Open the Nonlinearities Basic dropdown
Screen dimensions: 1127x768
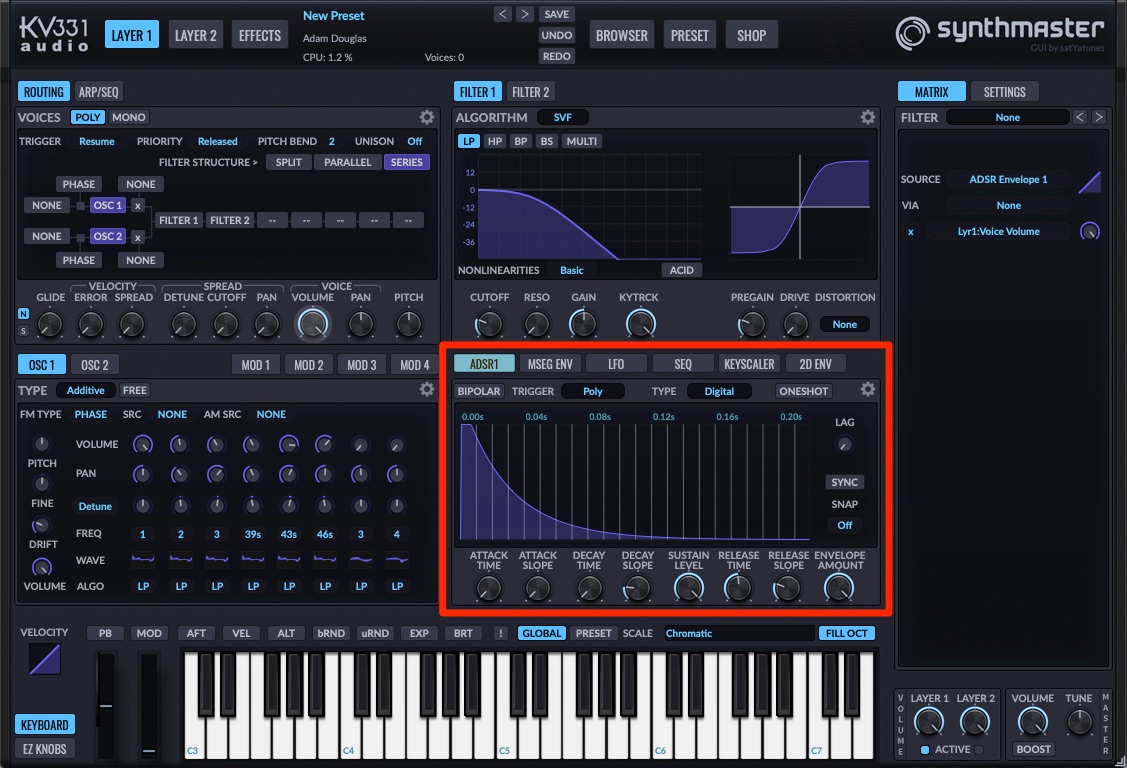pyautogui.click(x=572, y=270)
